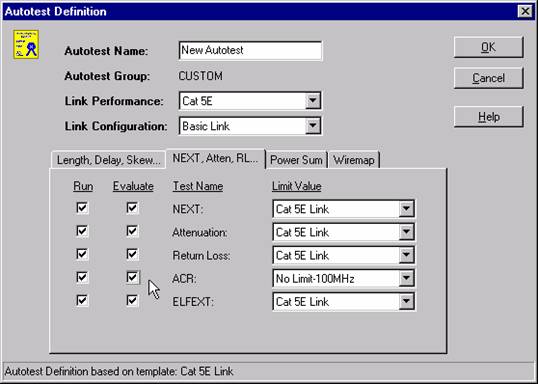Viewport: 538px width, 384px height.
Task: Open the Link Performance dropdown
Action: coord(313,101)
